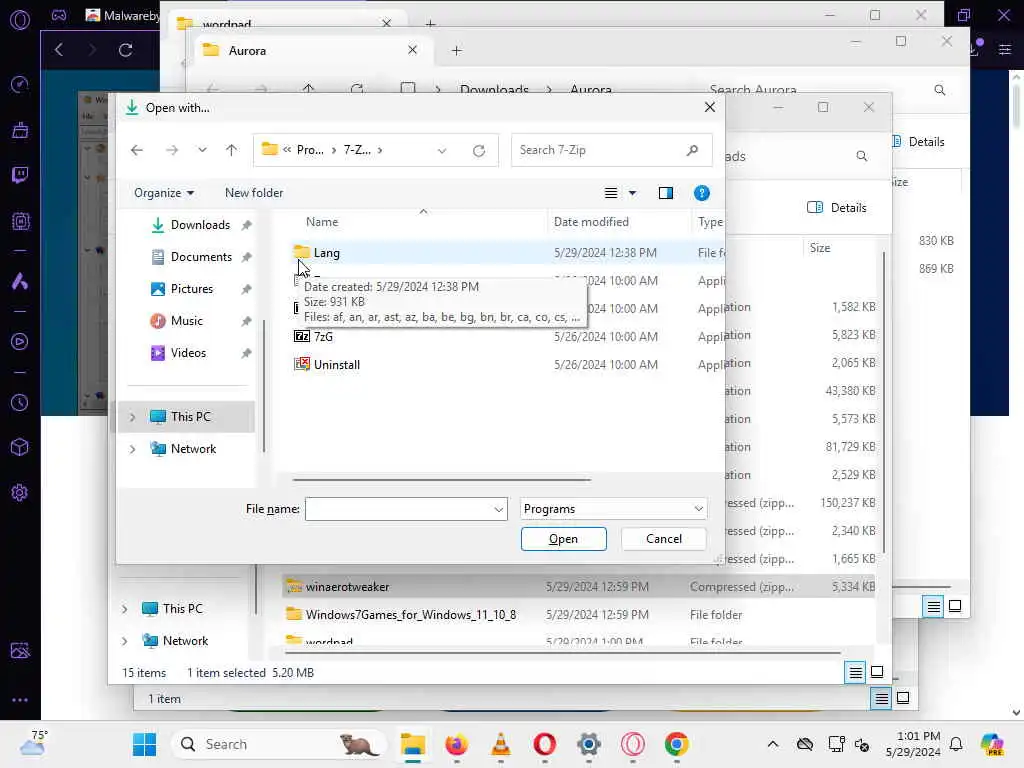Close the Open with dialog

coord(710,107)
